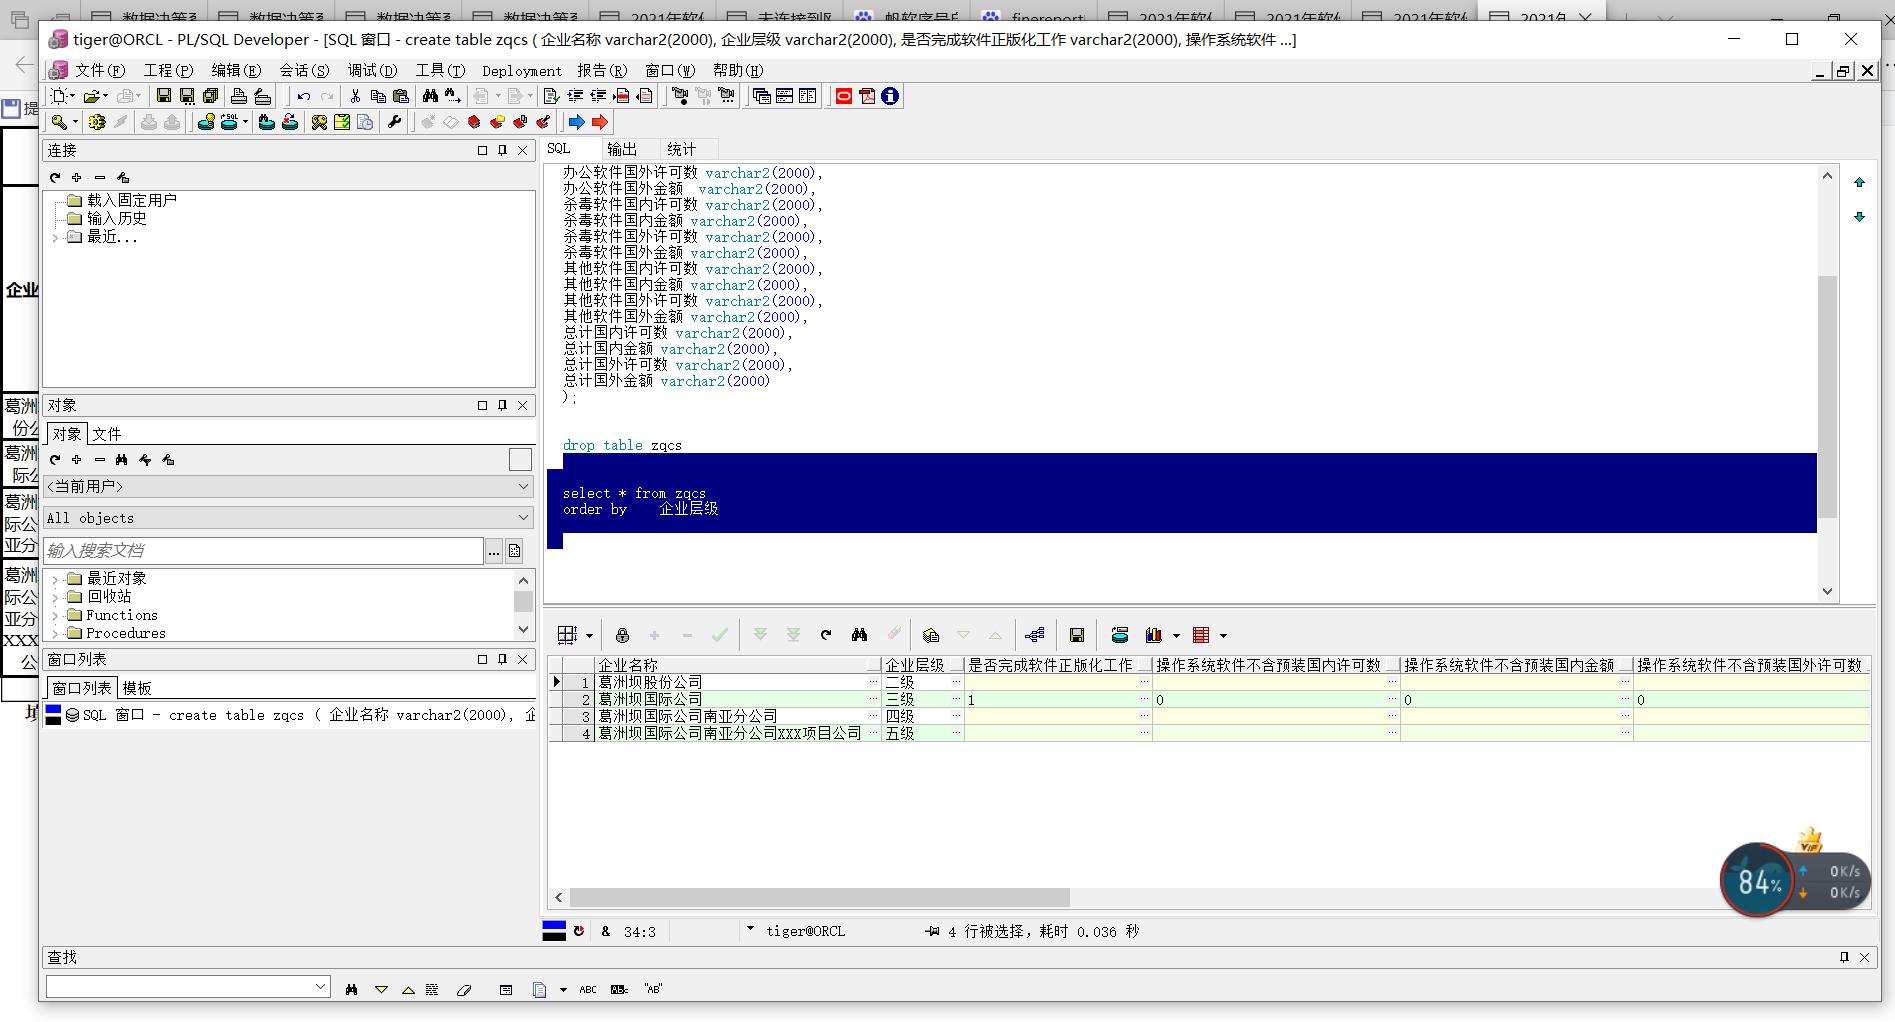
Task: Click the 企业层级 column header
Action: click(x=922, y=665)
